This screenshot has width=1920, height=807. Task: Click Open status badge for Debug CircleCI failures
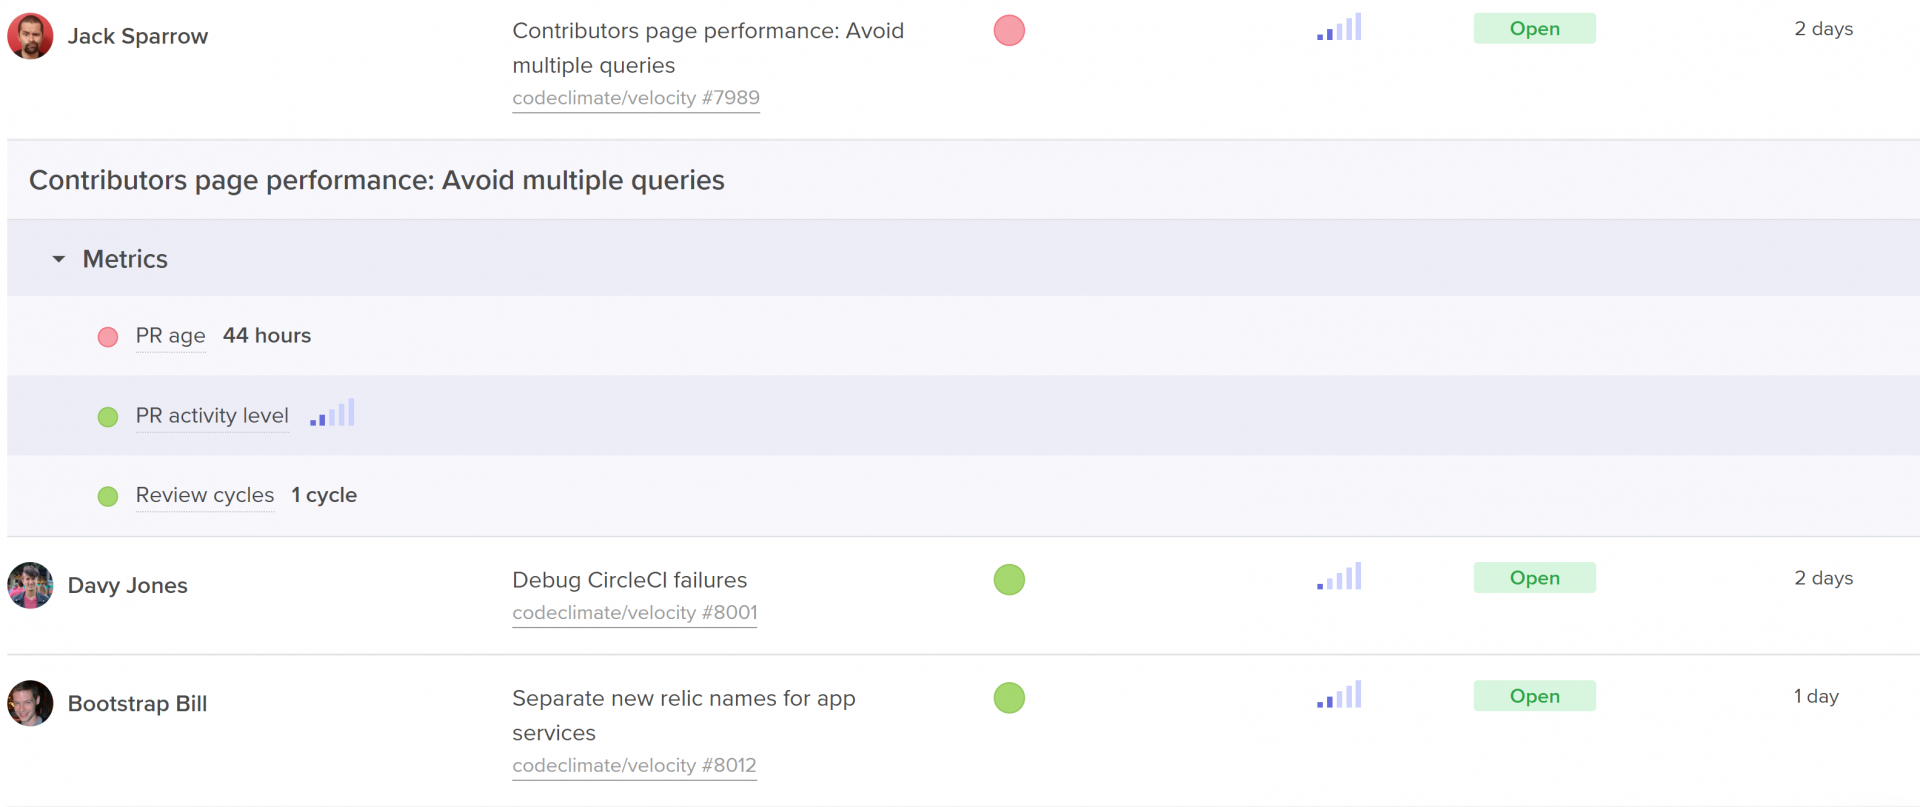[x=1534, y=578]
